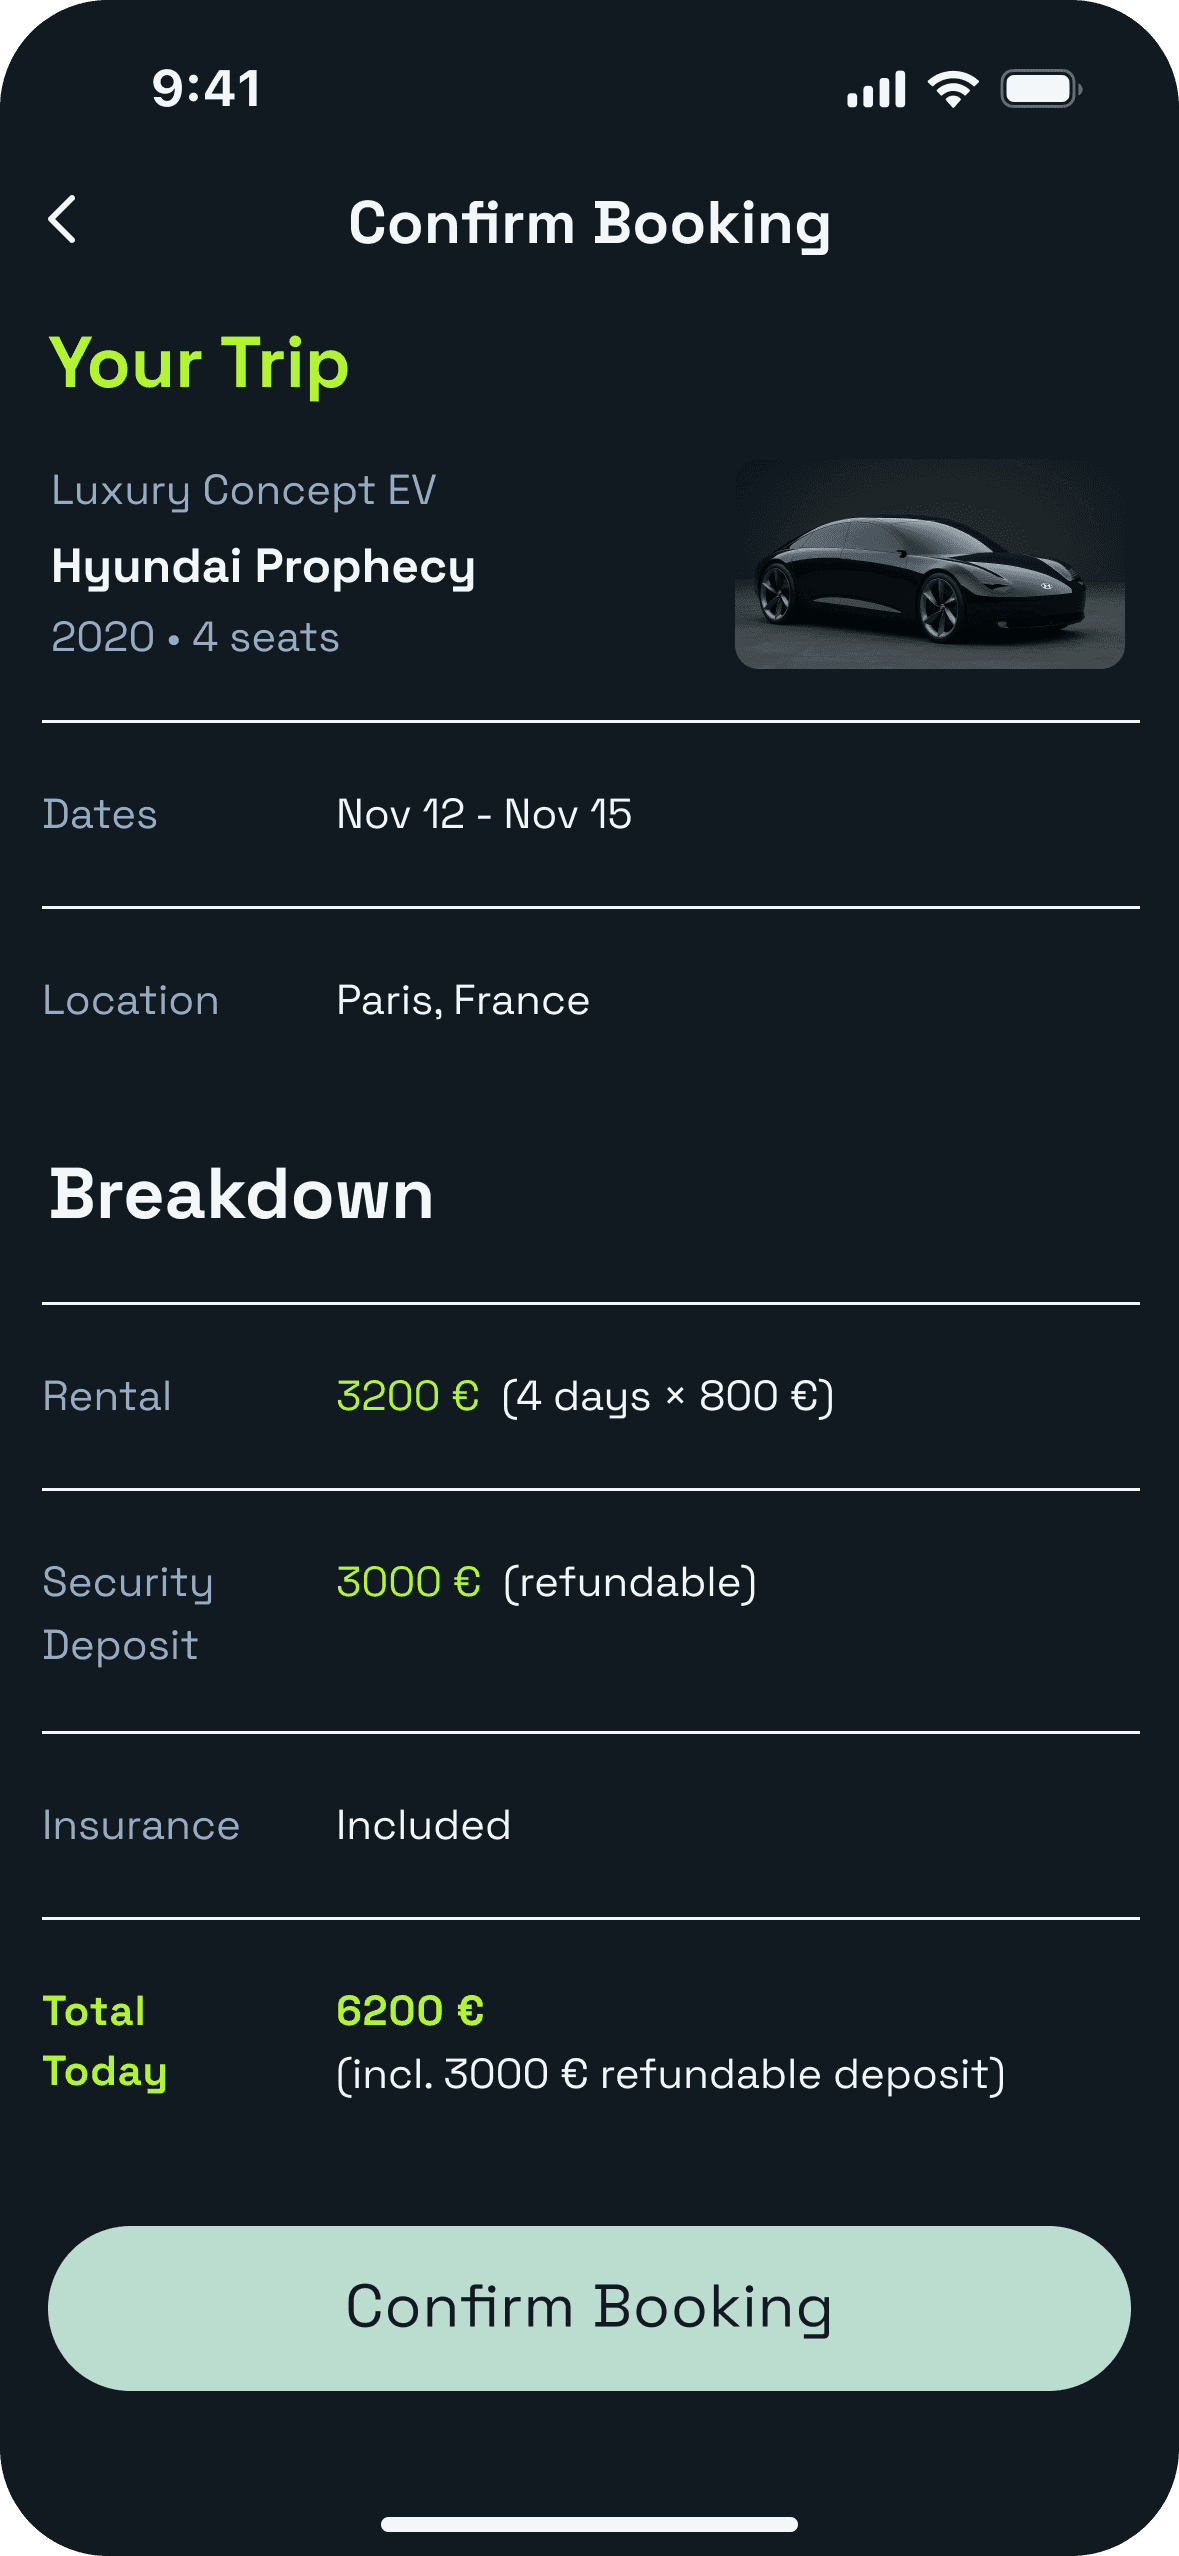Viewport: 1179px width, 2556px height.
Task: Tap the Insurance Included row
Action: tap(590, 1825)
